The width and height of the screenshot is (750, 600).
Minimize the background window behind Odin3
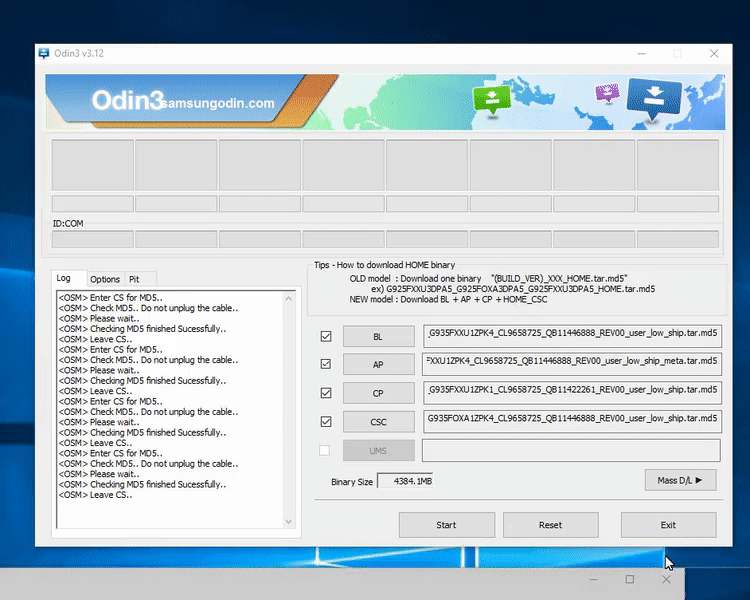click(x=594, y=579)
